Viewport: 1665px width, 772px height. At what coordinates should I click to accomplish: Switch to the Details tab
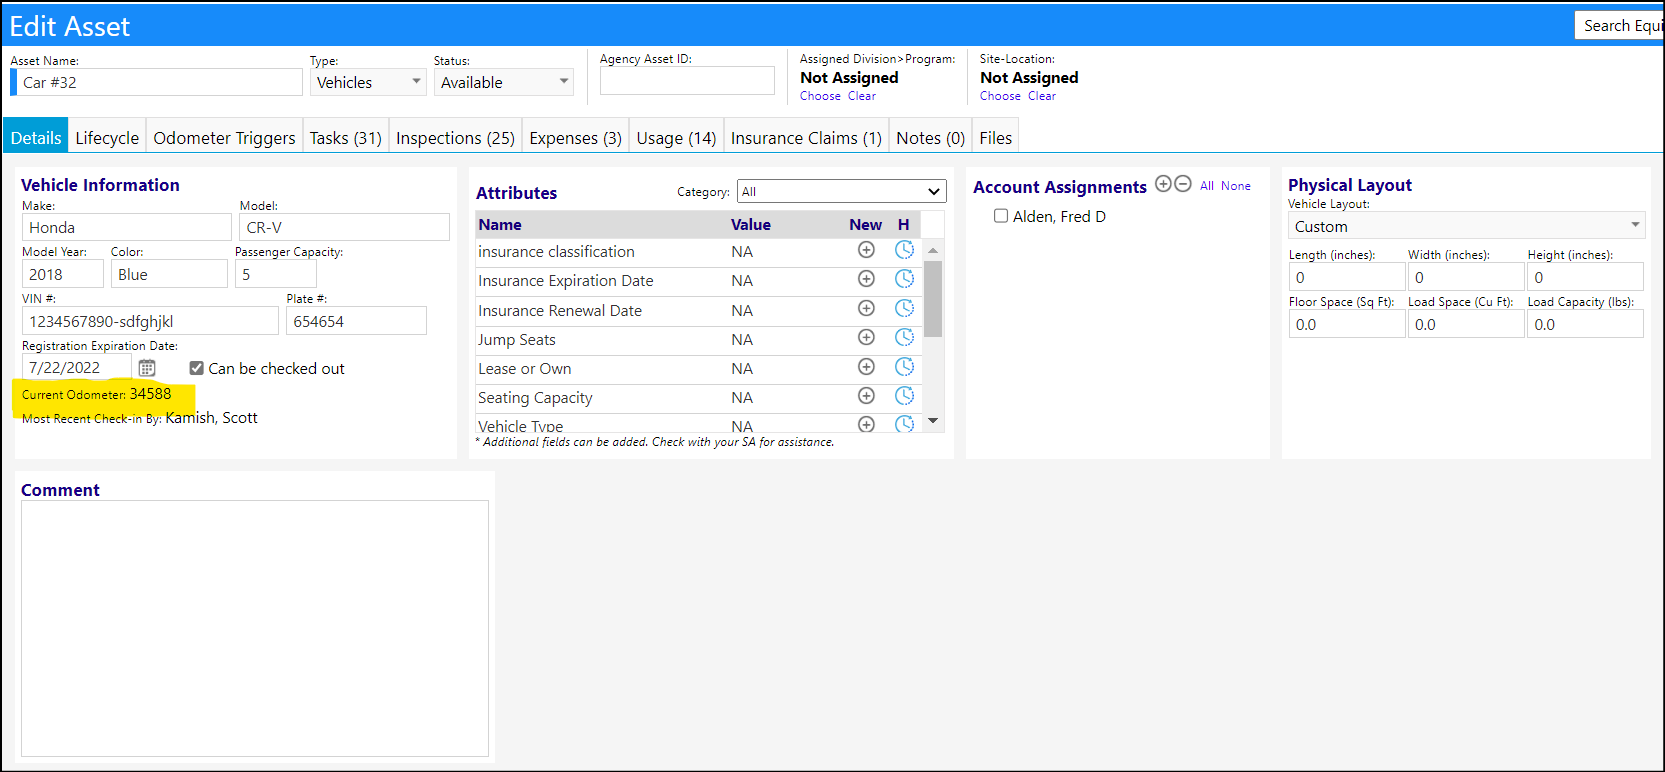click(36, 138)
